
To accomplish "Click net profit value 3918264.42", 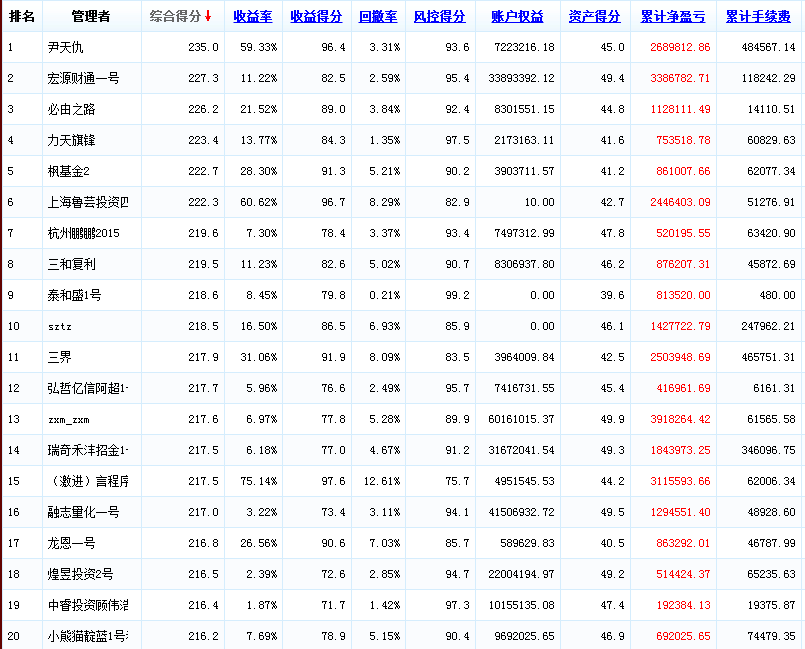I will (x=680, y=419).
